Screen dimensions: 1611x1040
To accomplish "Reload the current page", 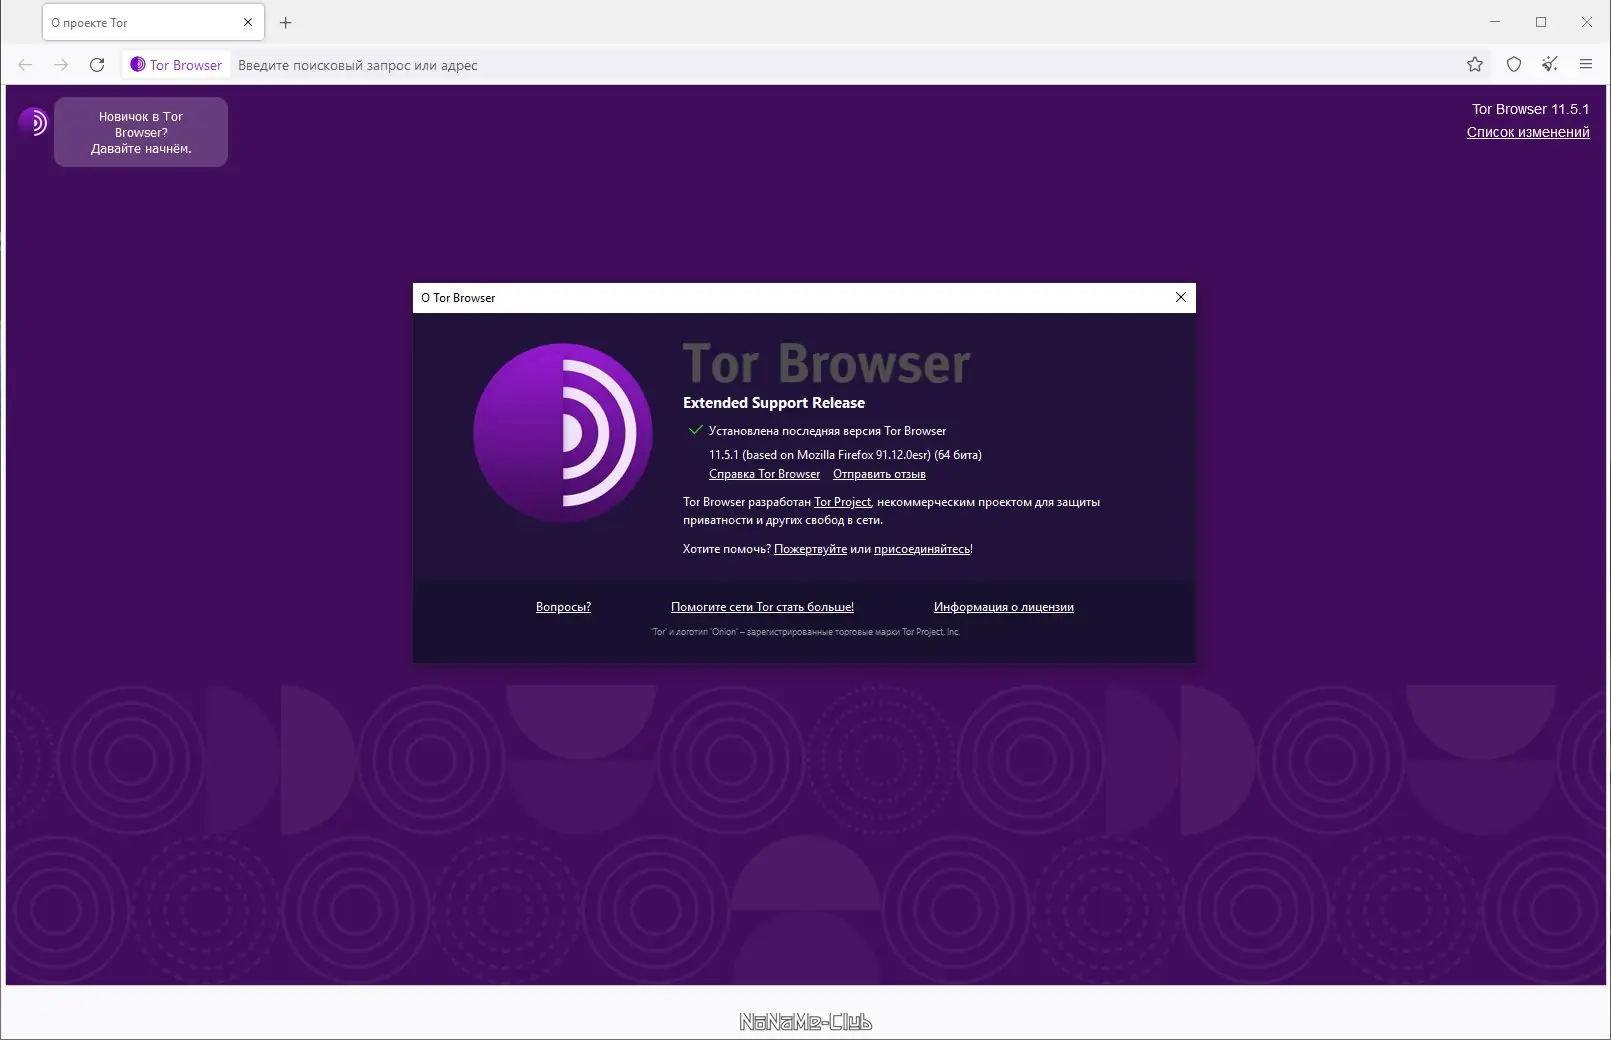I will click(97, 65).
